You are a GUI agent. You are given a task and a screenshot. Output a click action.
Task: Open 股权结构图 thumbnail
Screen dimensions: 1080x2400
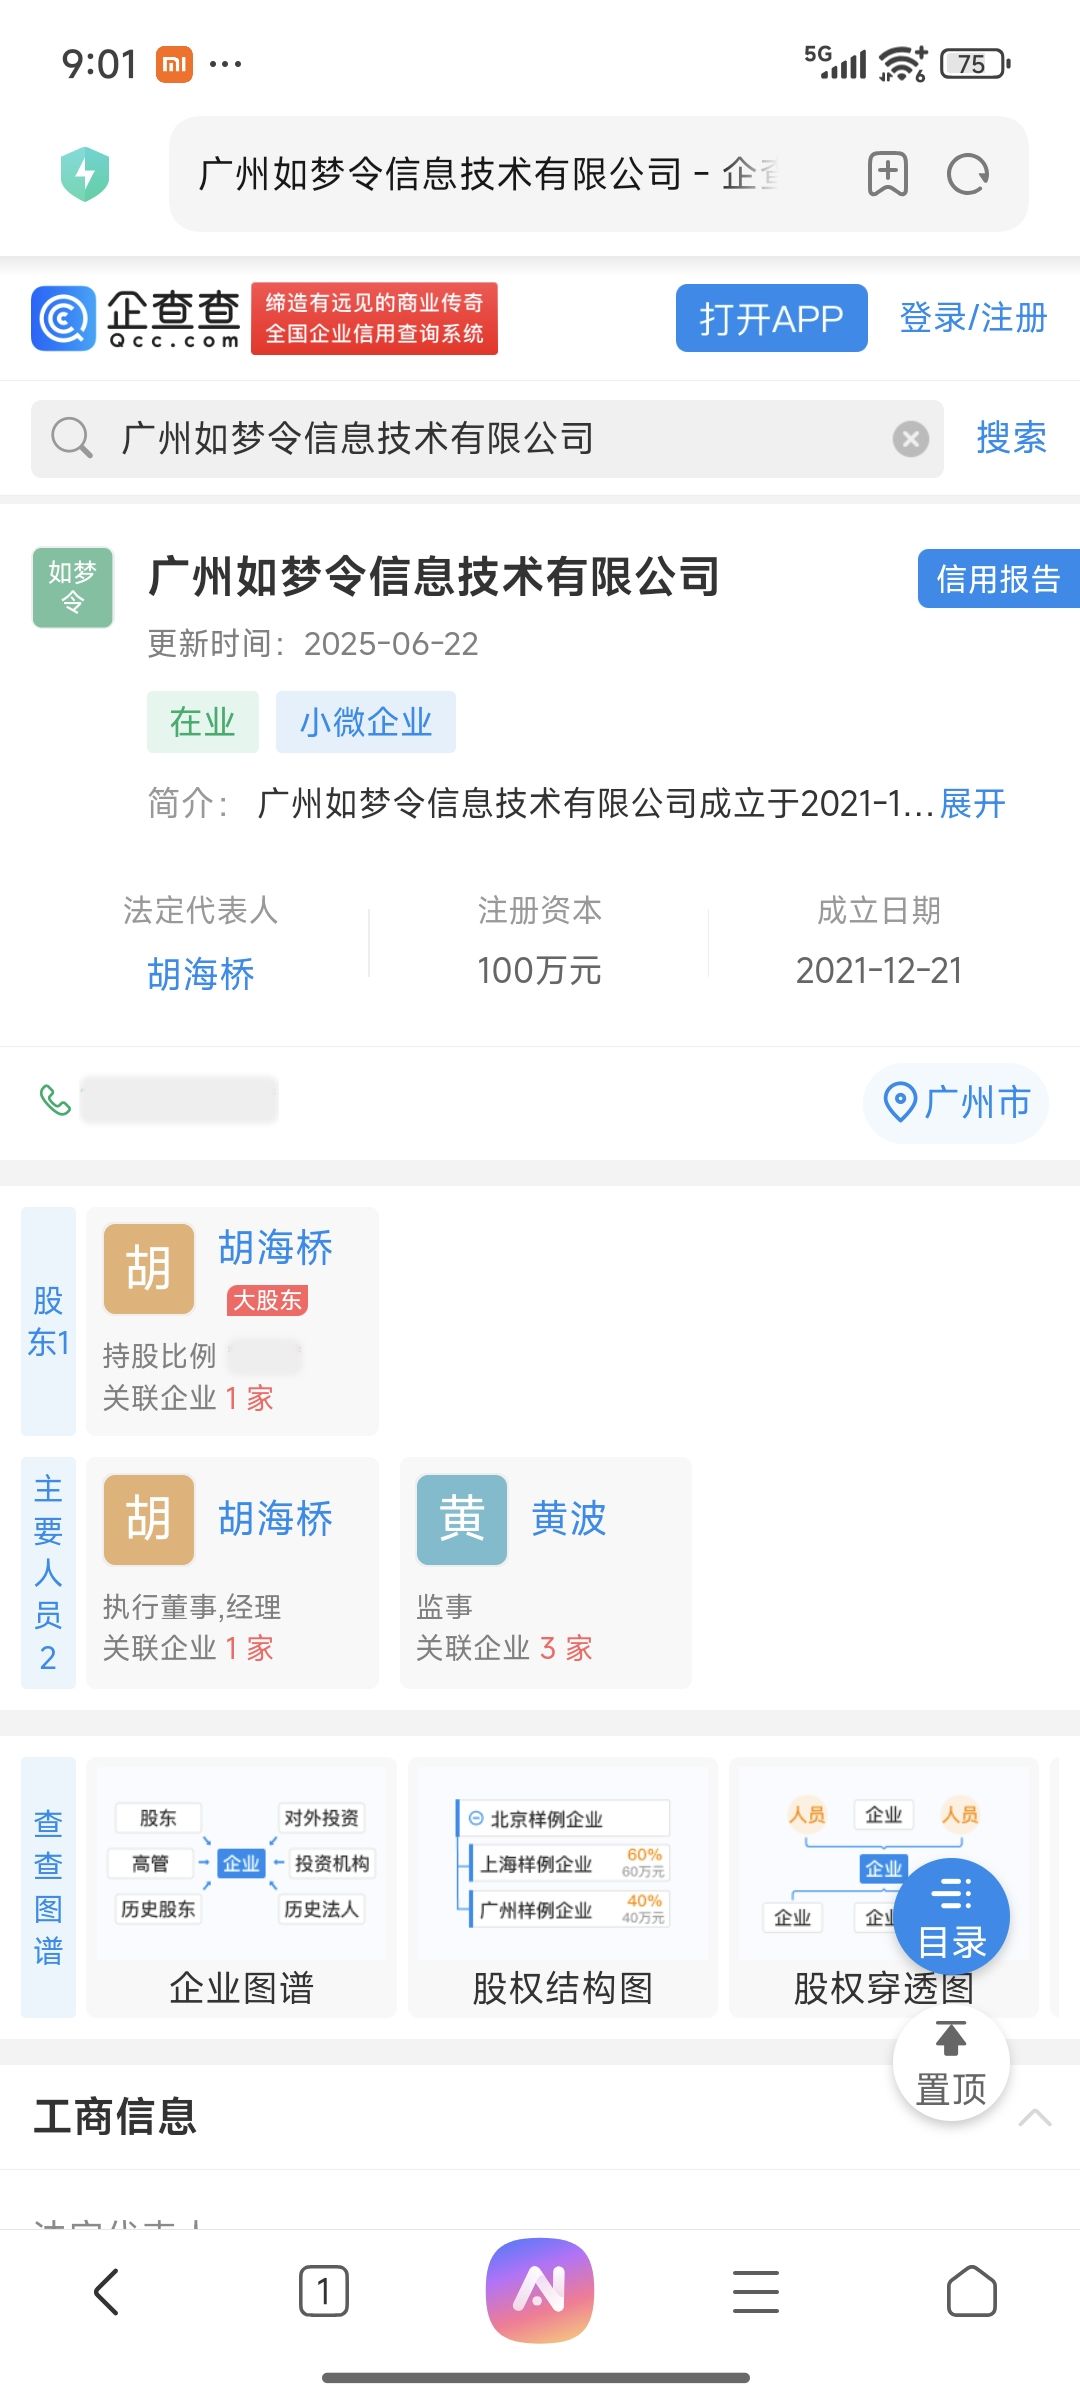563,1887
